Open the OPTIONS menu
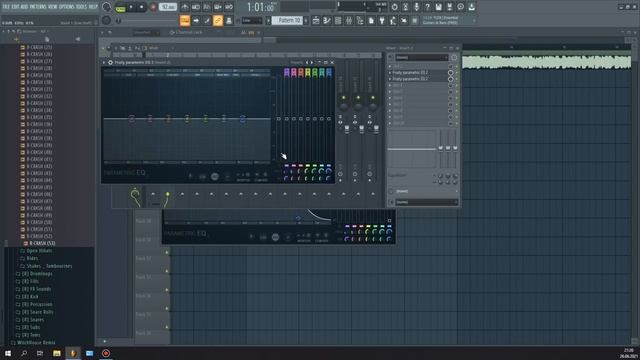The image size is (640, 360). [67, 7]
